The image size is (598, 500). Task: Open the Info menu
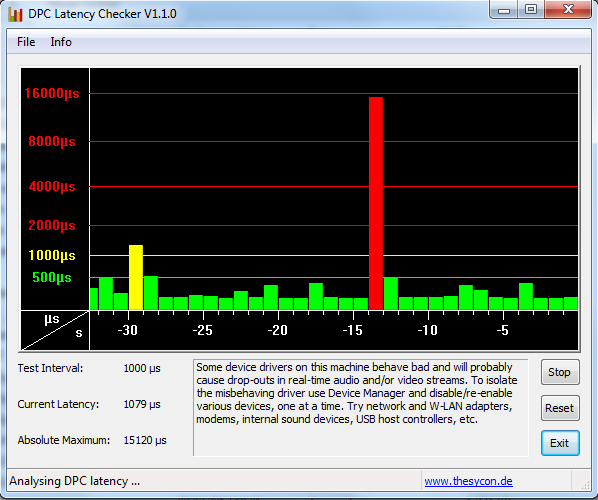(x=61, y=42)
